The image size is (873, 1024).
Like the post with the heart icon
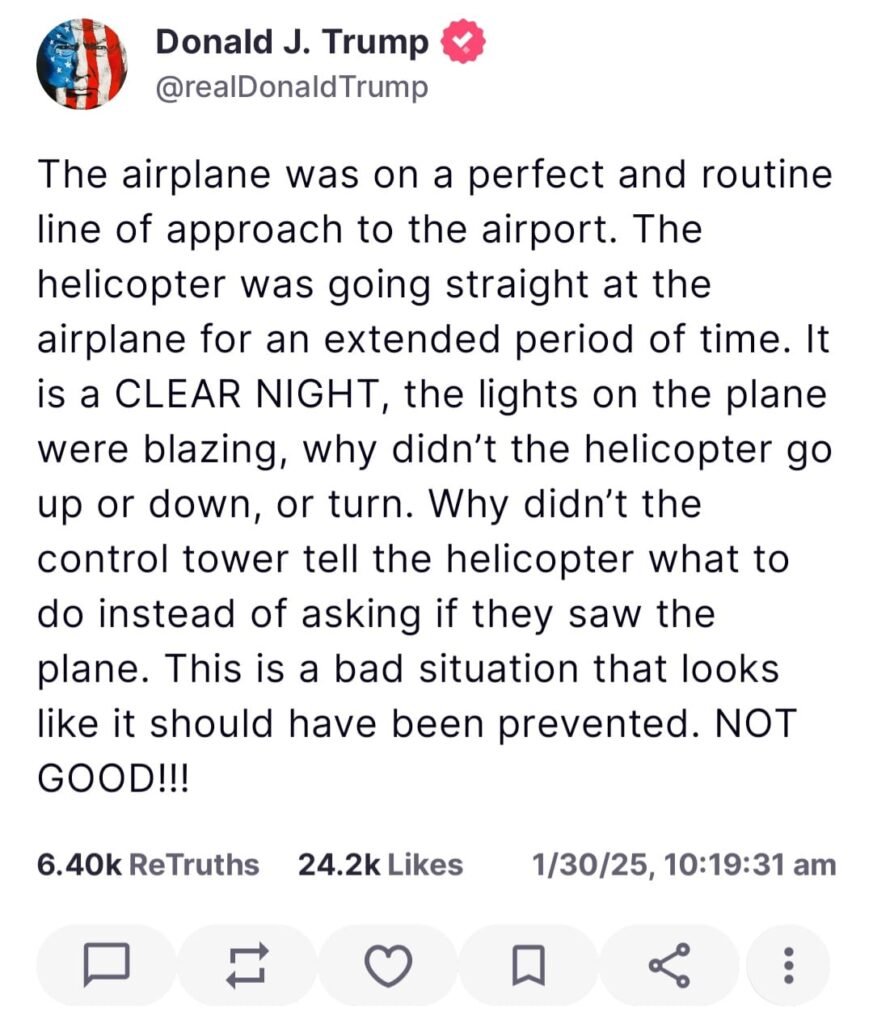coord(387,965)
